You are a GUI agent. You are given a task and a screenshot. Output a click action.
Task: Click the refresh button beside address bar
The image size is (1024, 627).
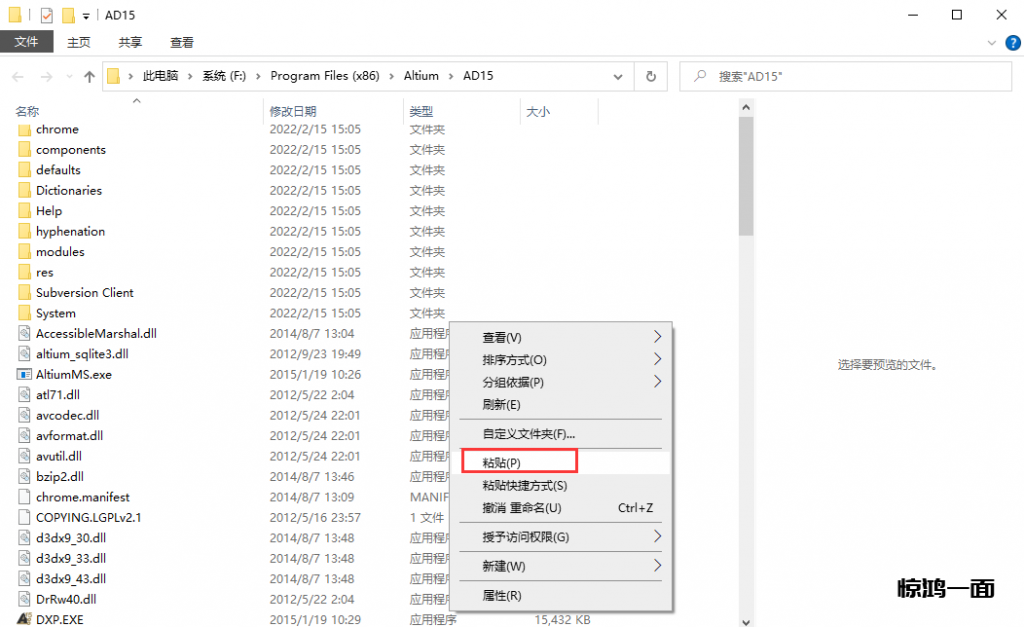coord(651,76)
